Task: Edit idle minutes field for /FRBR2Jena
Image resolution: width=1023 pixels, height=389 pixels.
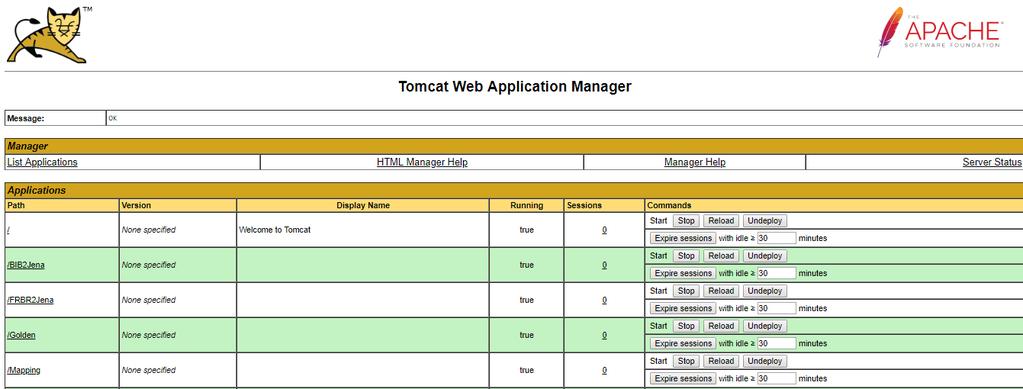Action: (776, 308)
